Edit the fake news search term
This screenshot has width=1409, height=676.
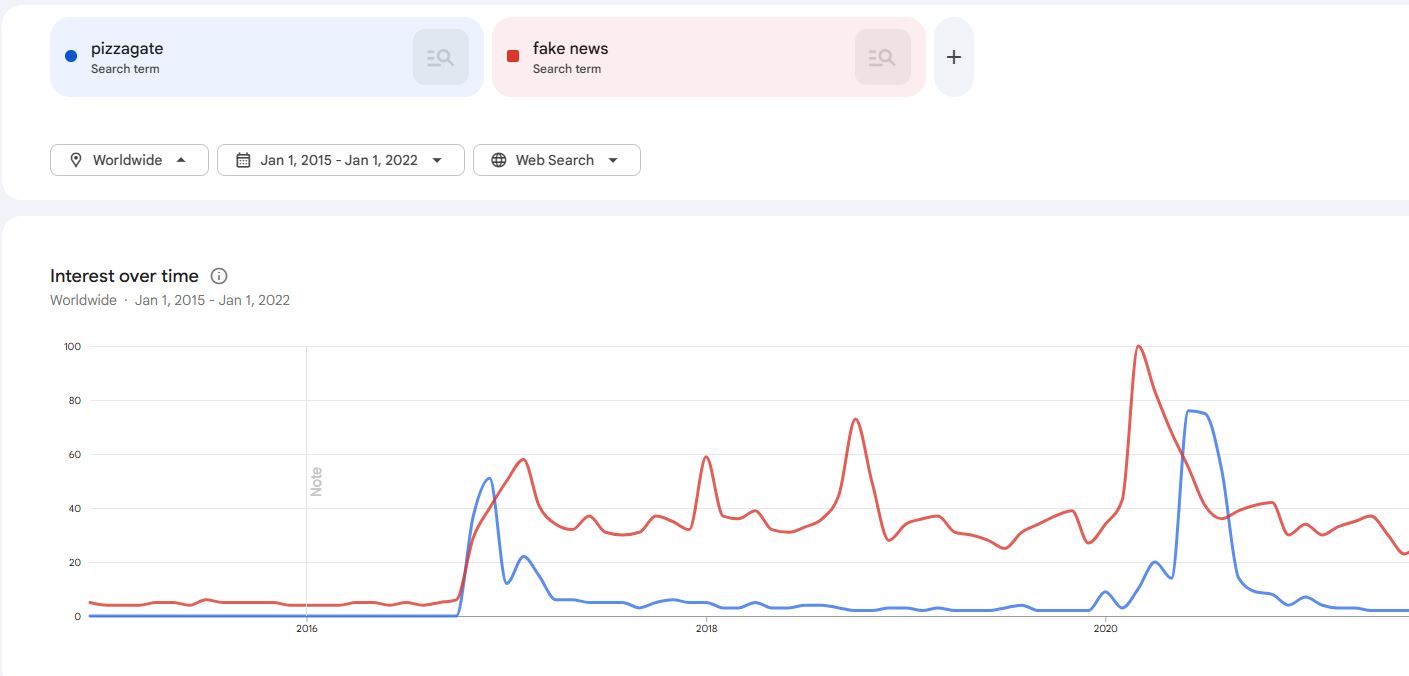pyautogui.click(x=570, y=48)
